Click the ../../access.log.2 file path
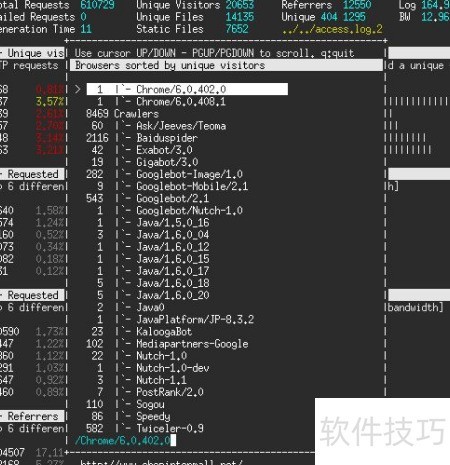This screenshot has width=450, height=465. [332, 29]
